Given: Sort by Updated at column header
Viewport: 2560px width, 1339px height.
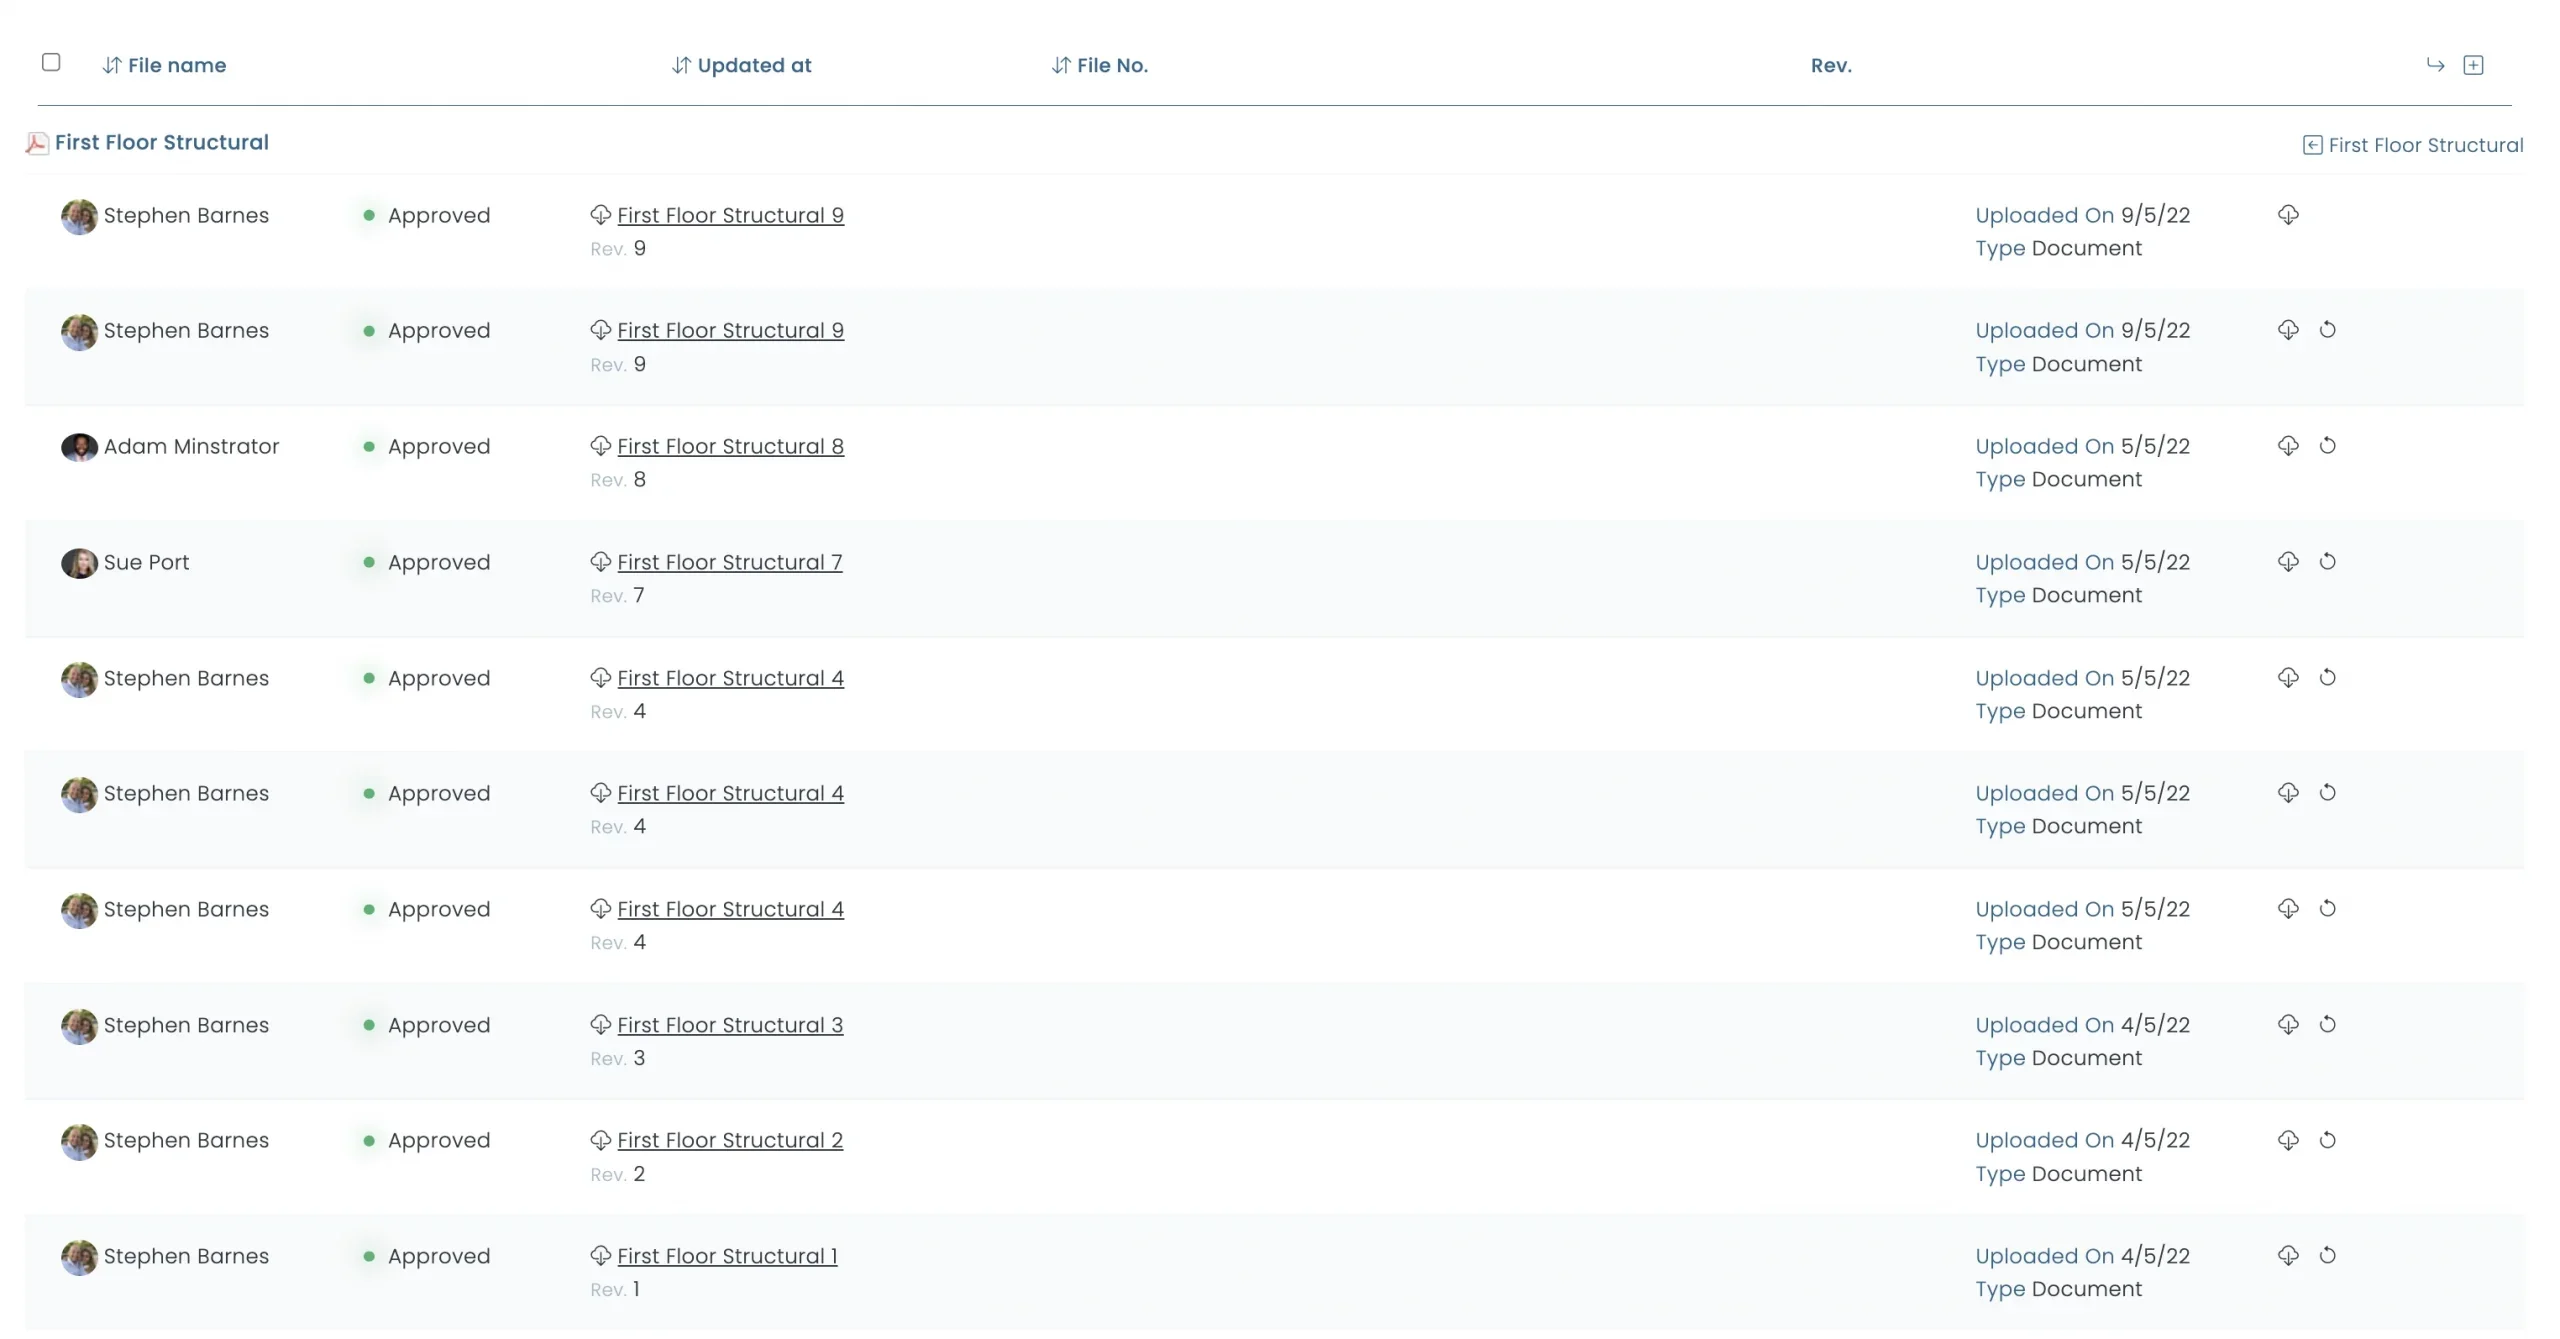Looking at the screenshot, I should [740, 64].
